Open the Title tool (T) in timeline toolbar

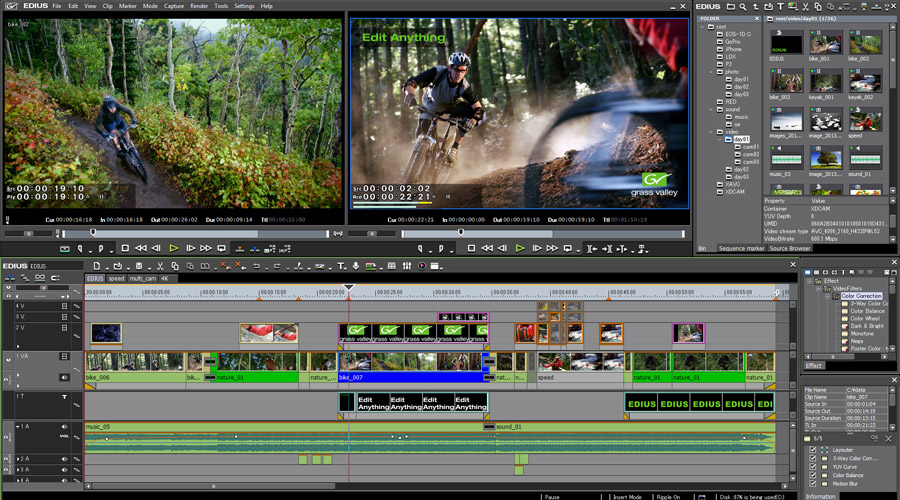[x=341, y=266]
